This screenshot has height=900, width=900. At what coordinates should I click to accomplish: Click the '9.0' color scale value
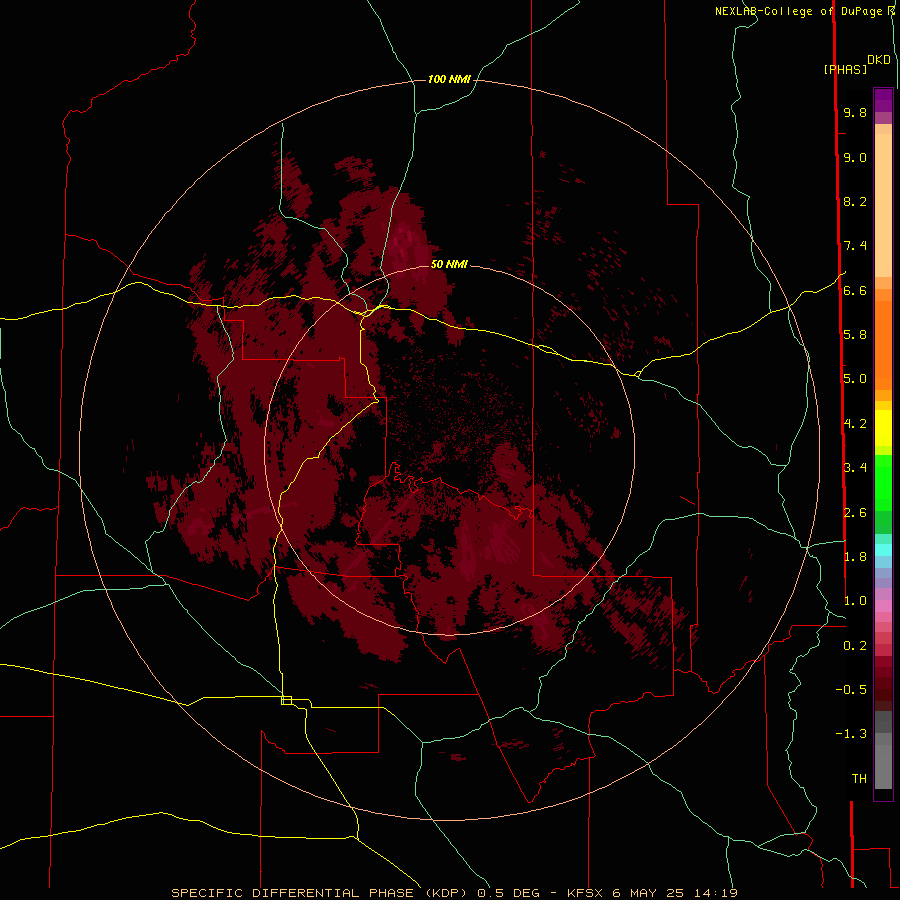pyautogui.click(x=855, y=157)
